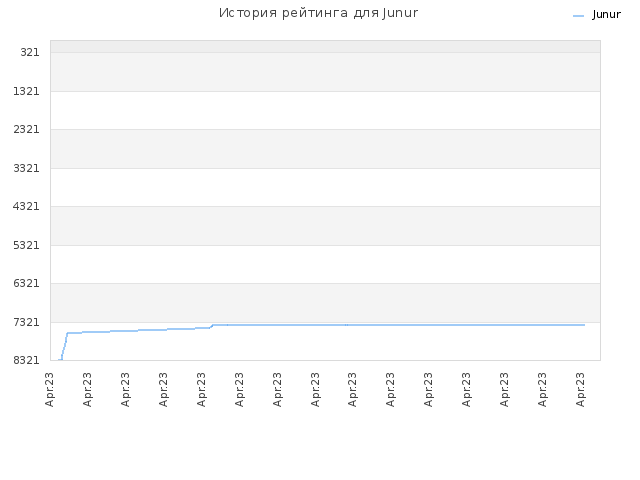This screenshot has width=640, height=480.
Task: Click the steep rise at line start
Action: [x=64, y=346]
